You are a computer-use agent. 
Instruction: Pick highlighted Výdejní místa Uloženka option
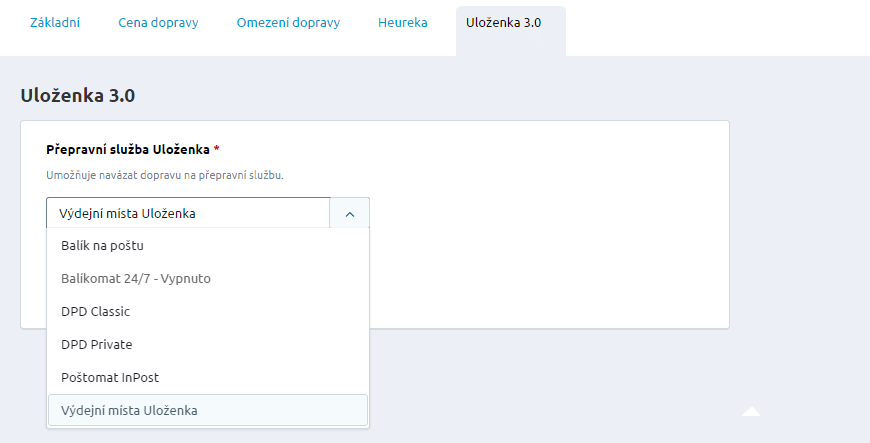208,410
